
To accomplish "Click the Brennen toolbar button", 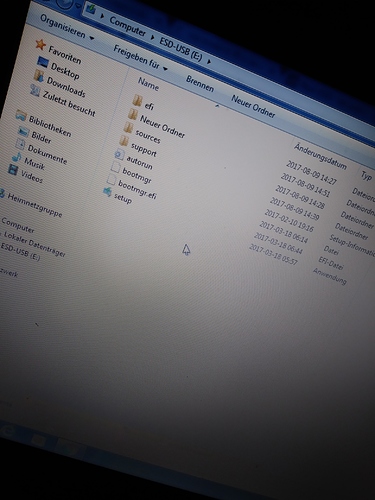I will (200, 84).
